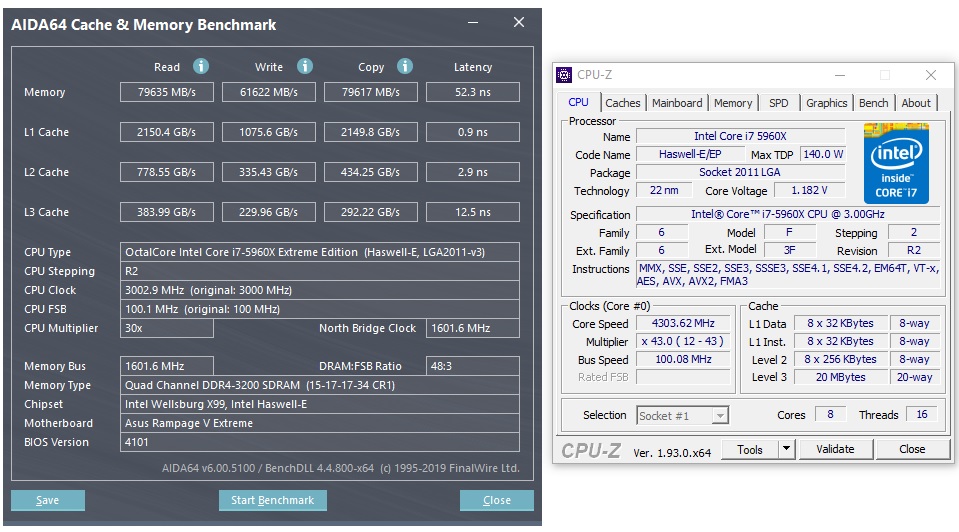959x532 pixels.
Task: Click the Memory Copy value 79617 MB/s
Action: (371, 92)
